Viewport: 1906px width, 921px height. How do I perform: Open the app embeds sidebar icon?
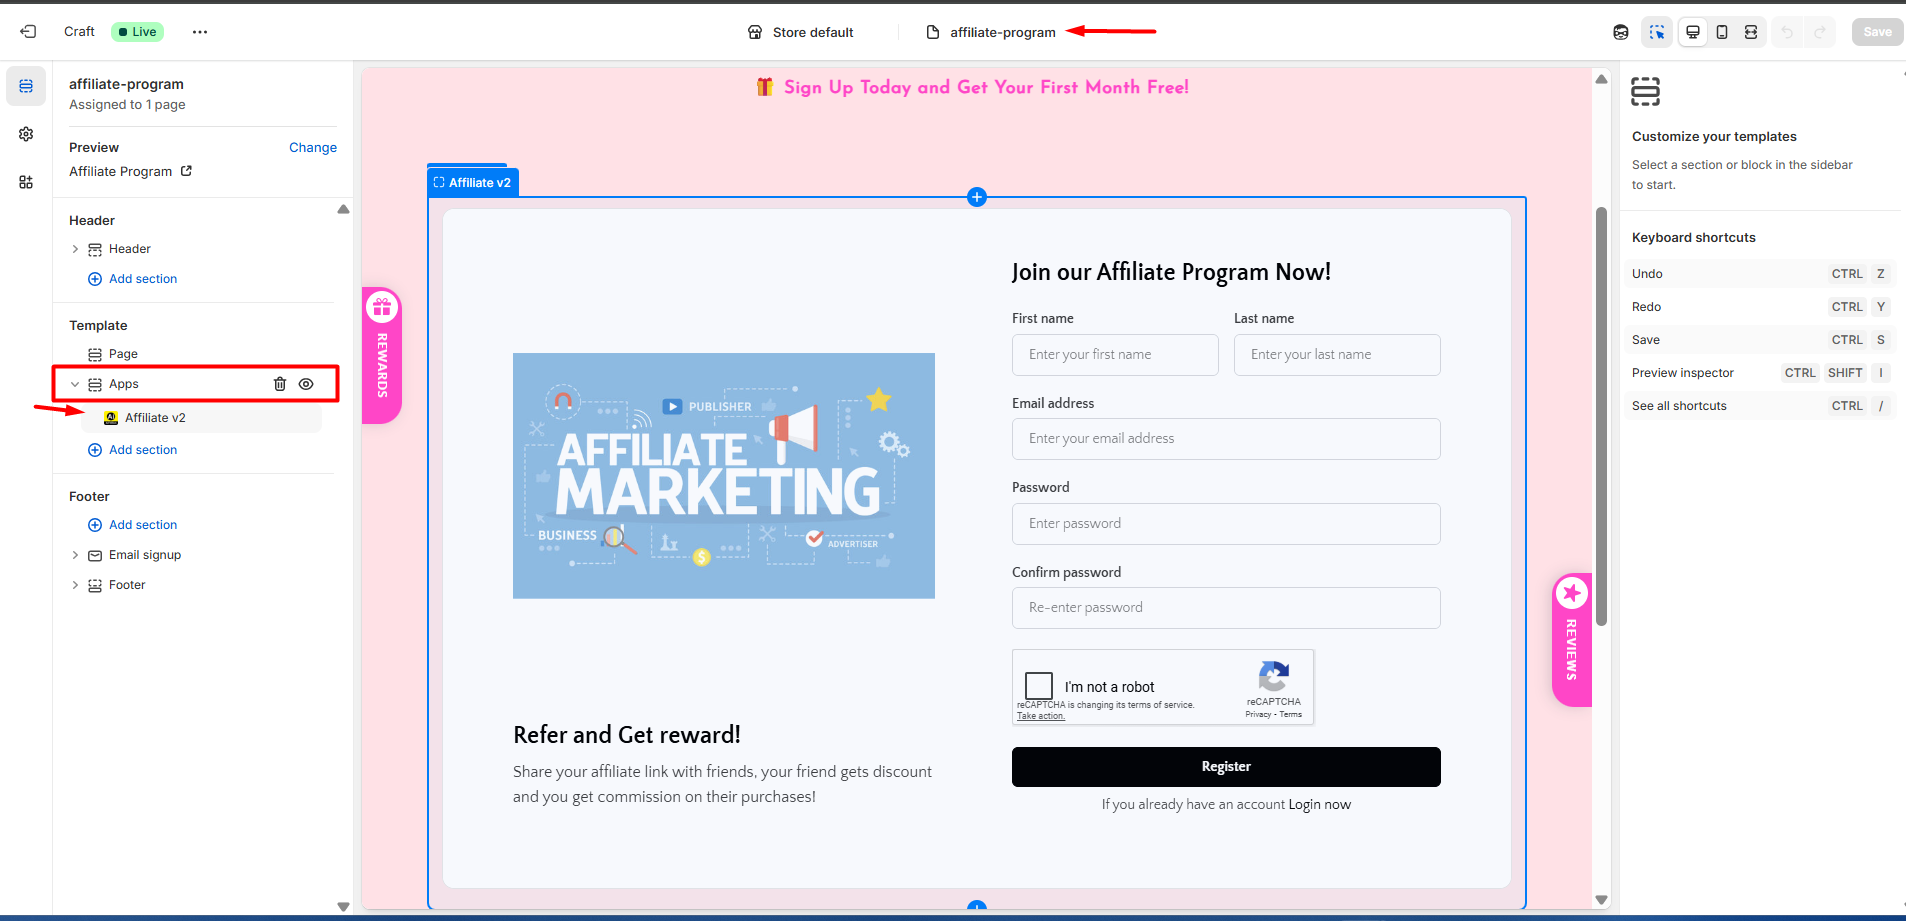pos(26,182)
